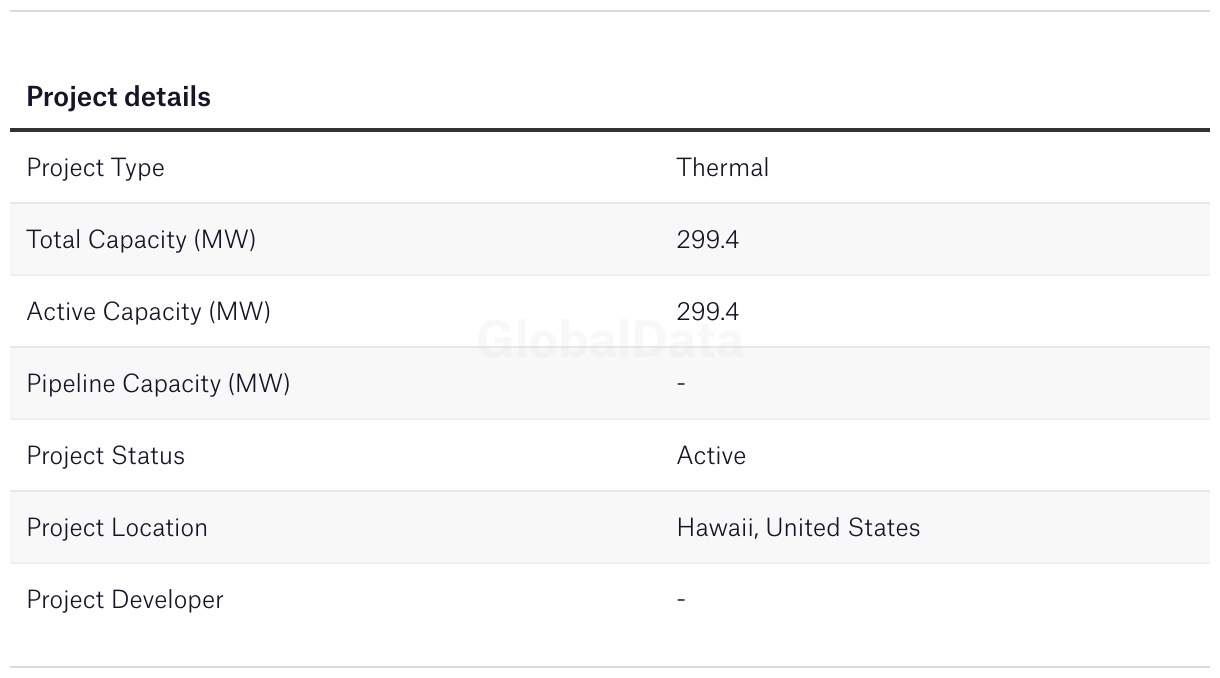
Task: Click the Total Capacity value 299.4
Action: pyautogui.click(x=707, y=240)
